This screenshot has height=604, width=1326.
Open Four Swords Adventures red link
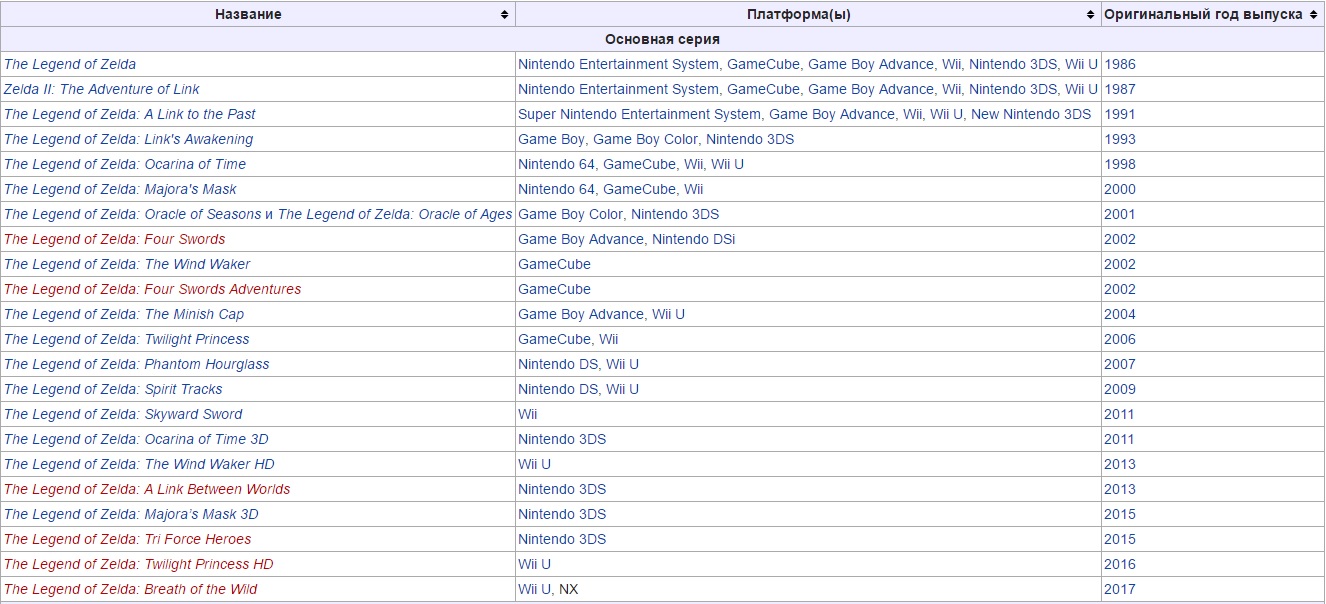coord(152,289)
